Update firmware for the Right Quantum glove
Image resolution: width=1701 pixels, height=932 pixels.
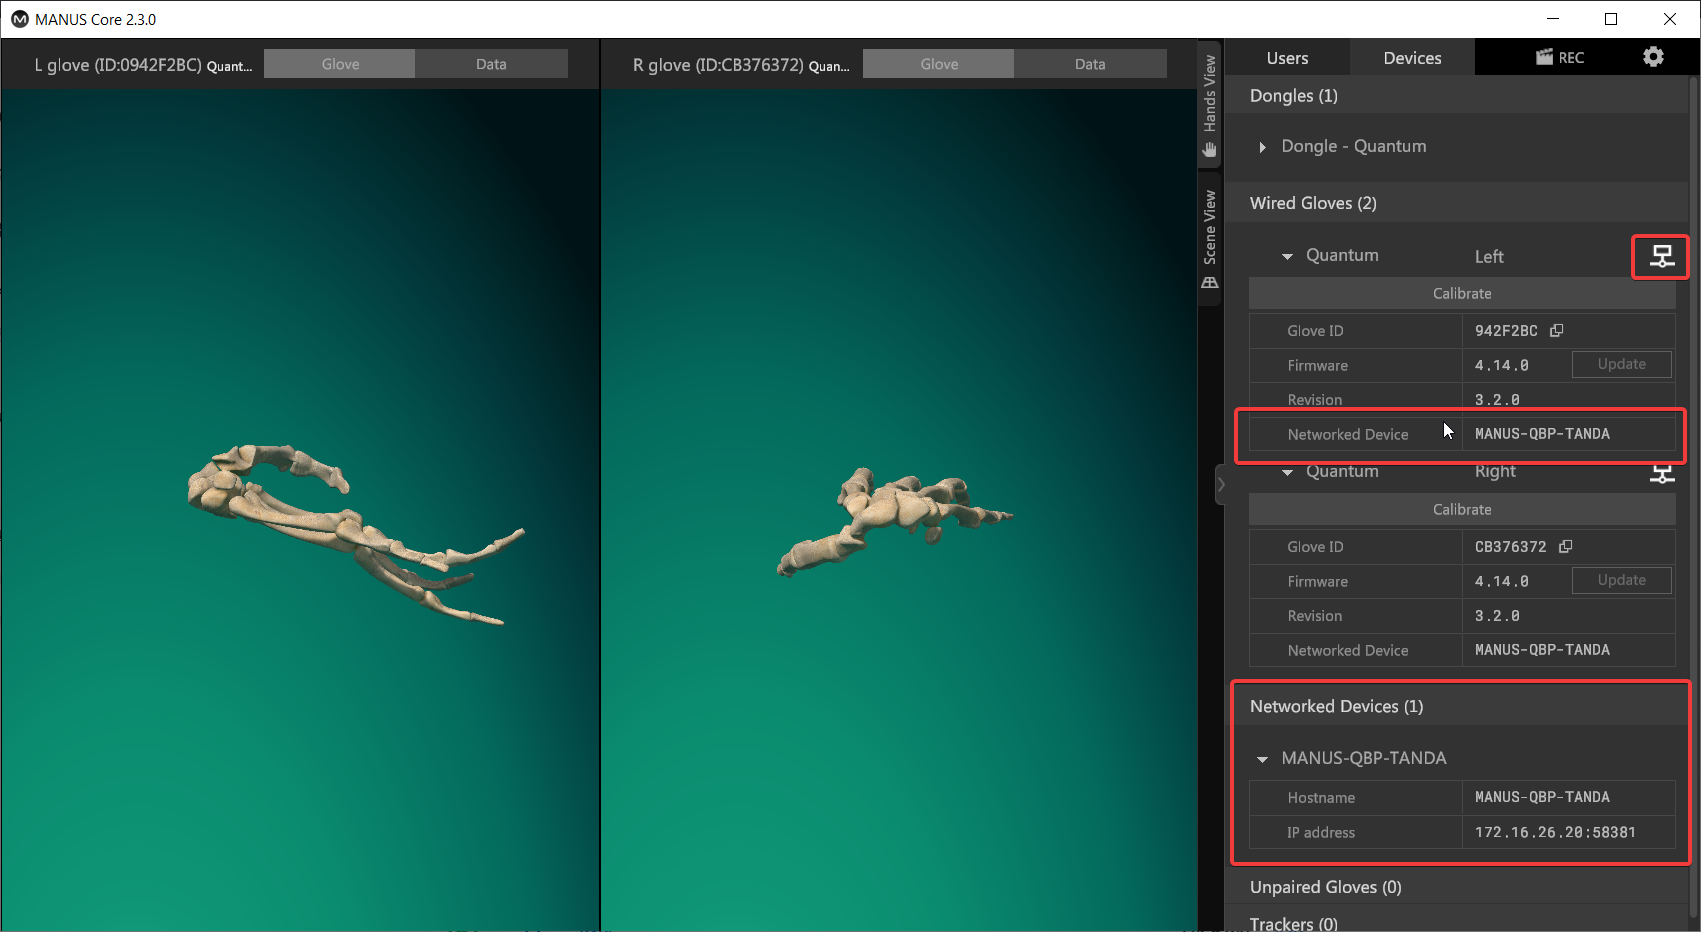(x=1621, y=581)
